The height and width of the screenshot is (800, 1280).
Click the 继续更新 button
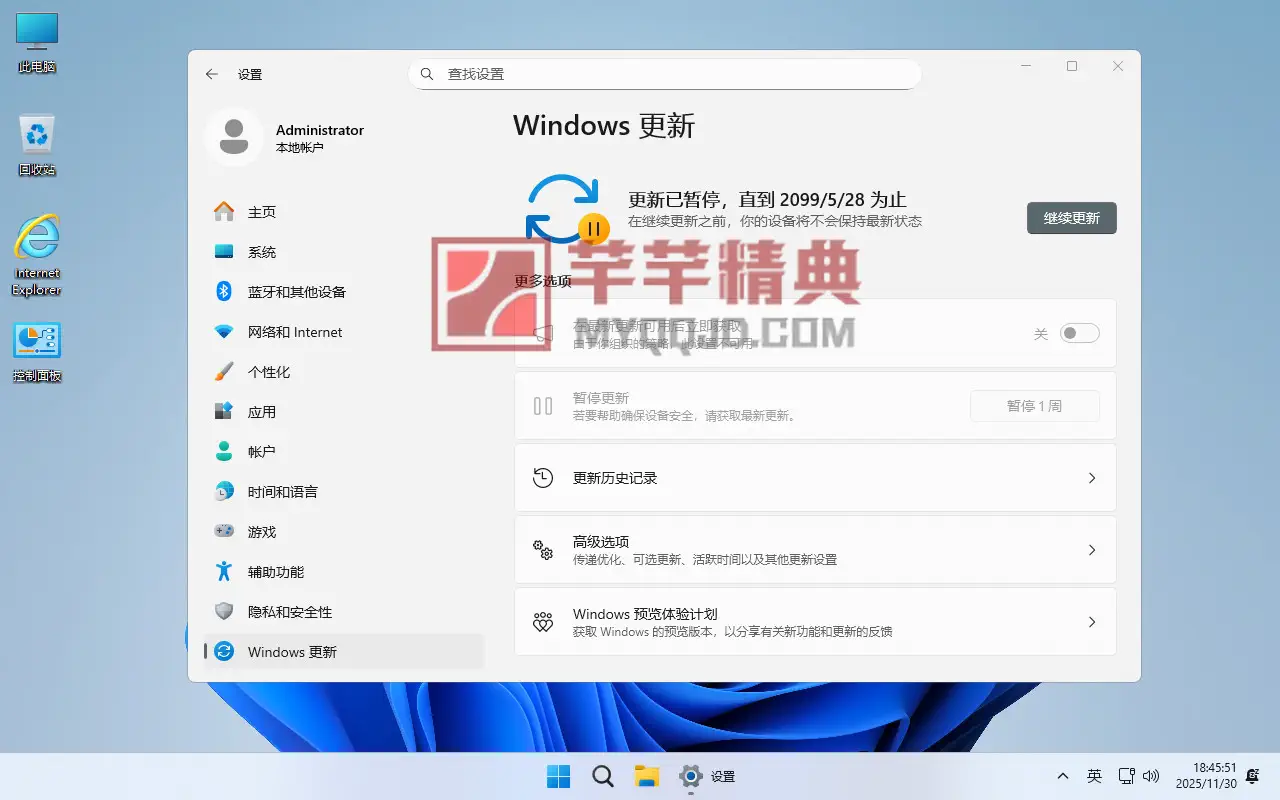[1071, 218]
